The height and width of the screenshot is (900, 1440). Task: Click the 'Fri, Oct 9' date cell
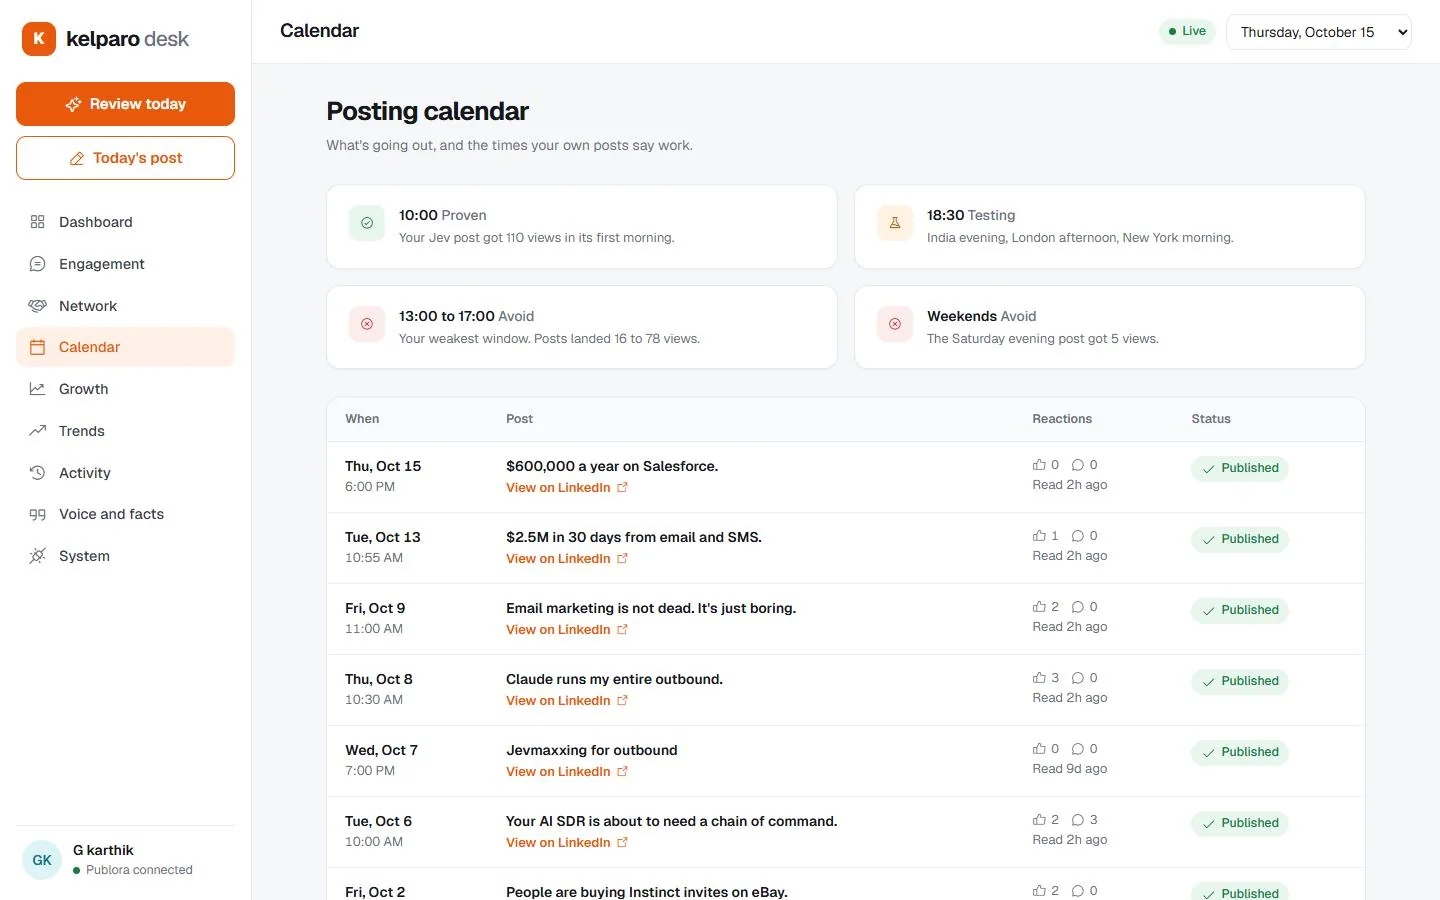[x=375, y=608]
